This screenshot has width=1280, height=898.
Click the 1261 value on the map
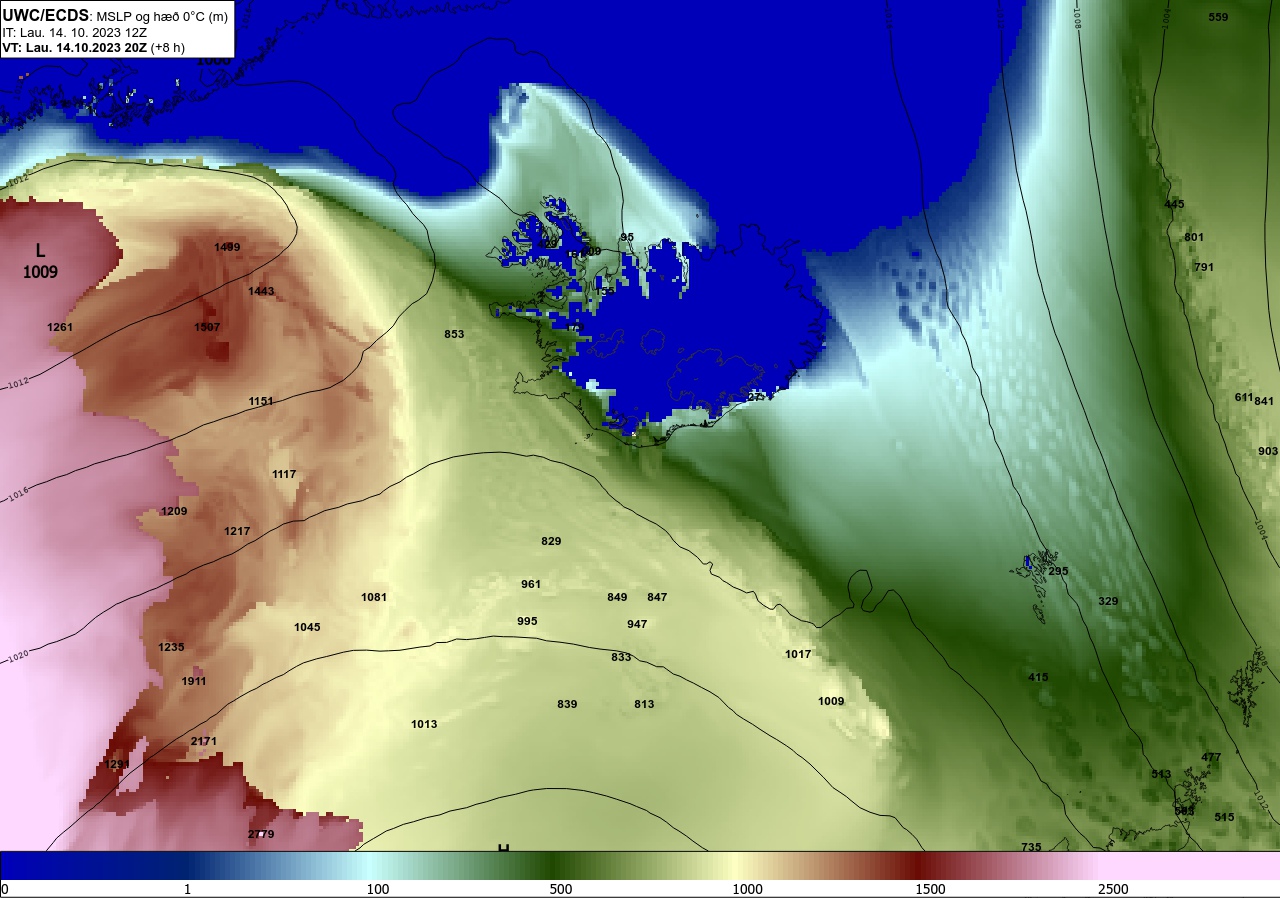point(60,327)
